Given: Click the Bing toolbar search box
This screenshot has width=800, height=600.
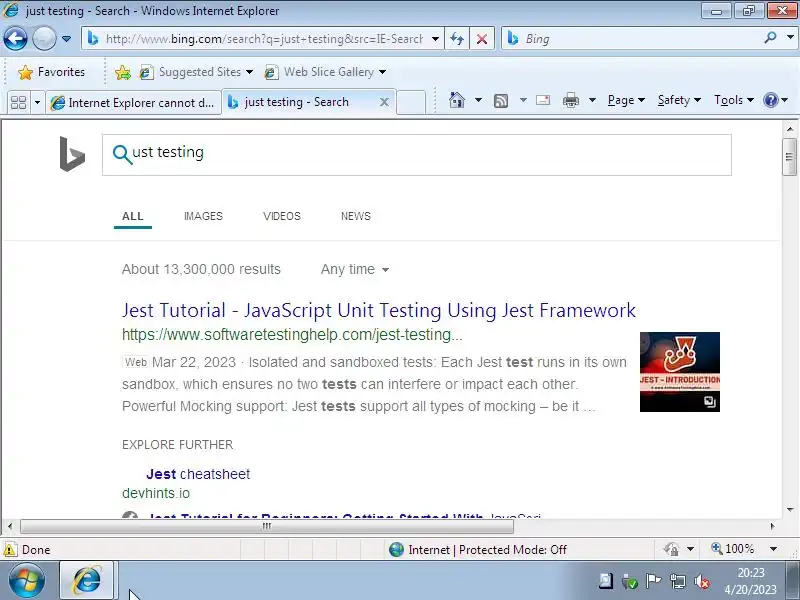Looking at the screenshot, I should click(x=633, y=39).
